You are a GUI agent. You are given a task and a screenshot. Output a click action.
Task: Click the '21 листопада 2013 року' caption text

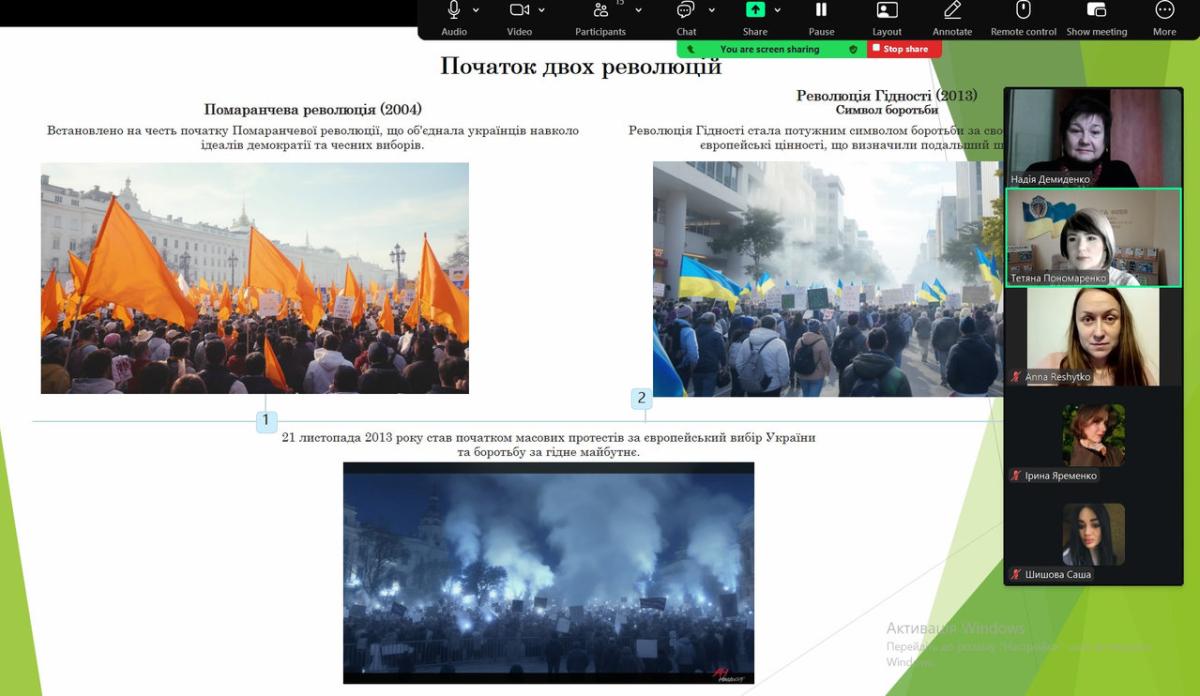548,445
